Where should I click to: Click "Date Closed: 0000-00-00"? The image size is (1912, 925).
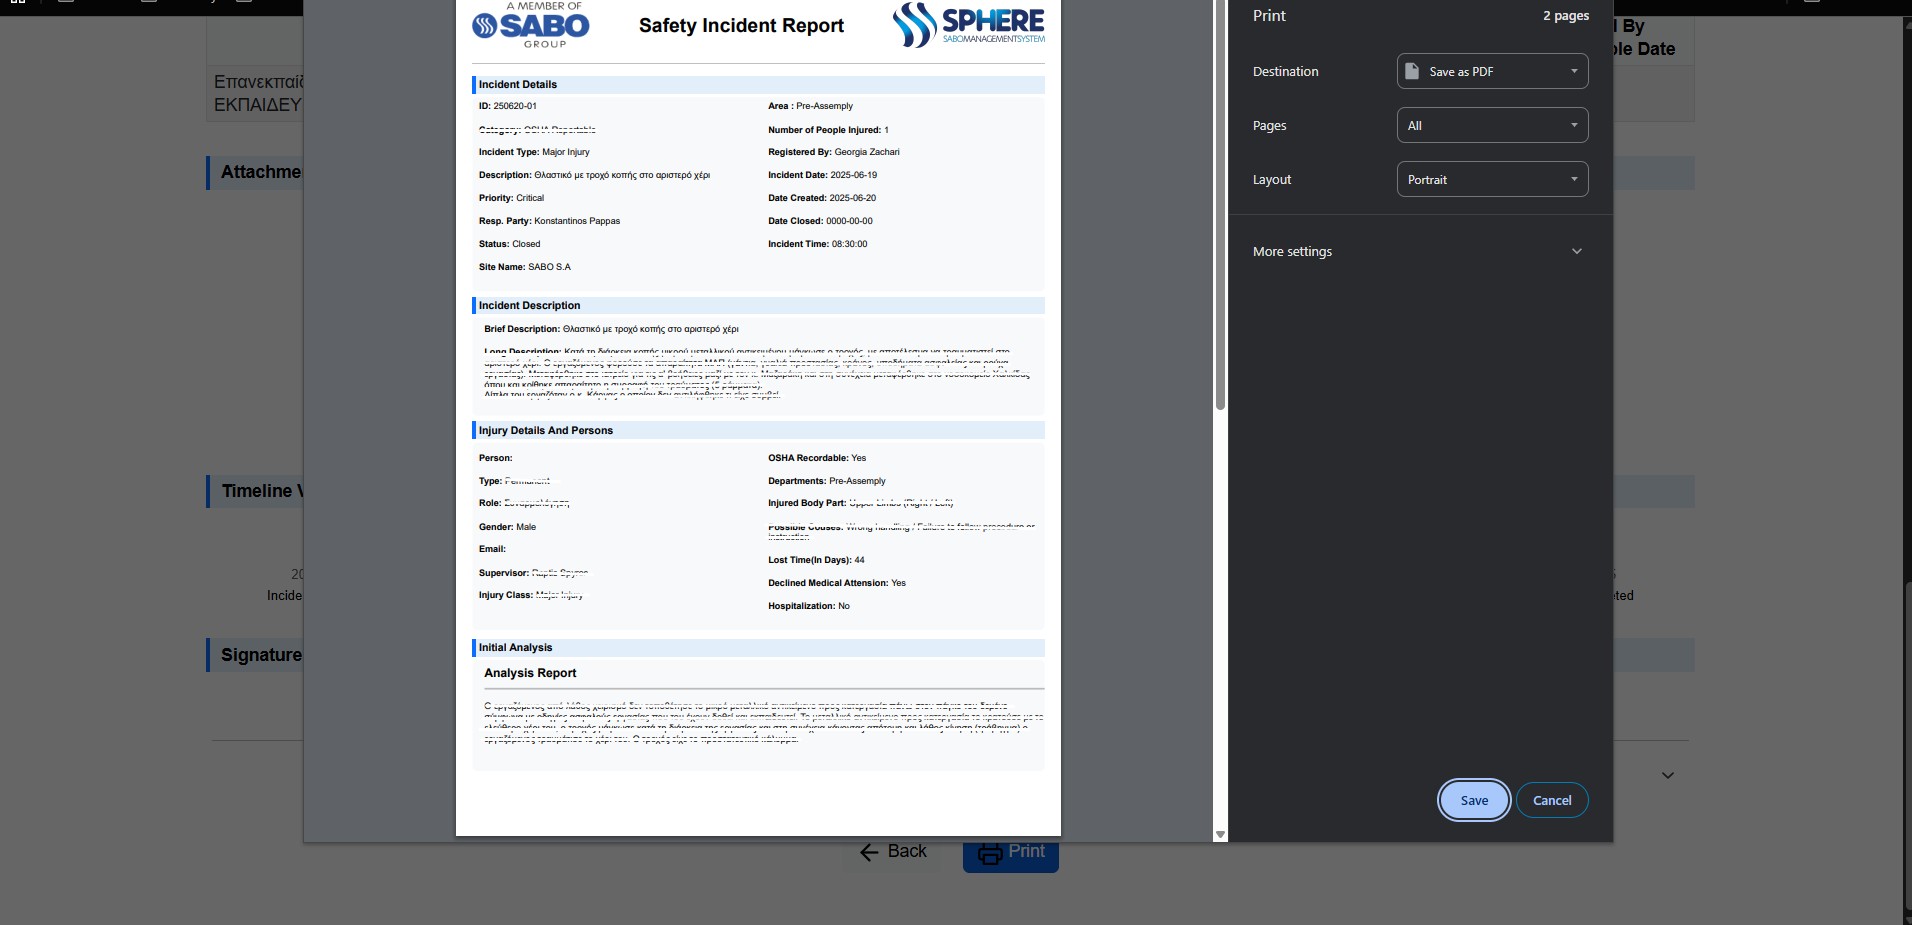point(820,221)
